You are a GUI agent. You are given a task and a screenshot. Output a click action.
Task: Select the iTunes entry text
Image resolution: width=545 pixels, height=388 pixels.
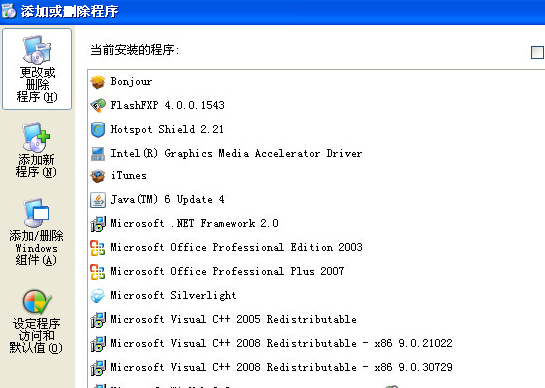[129, 176]
